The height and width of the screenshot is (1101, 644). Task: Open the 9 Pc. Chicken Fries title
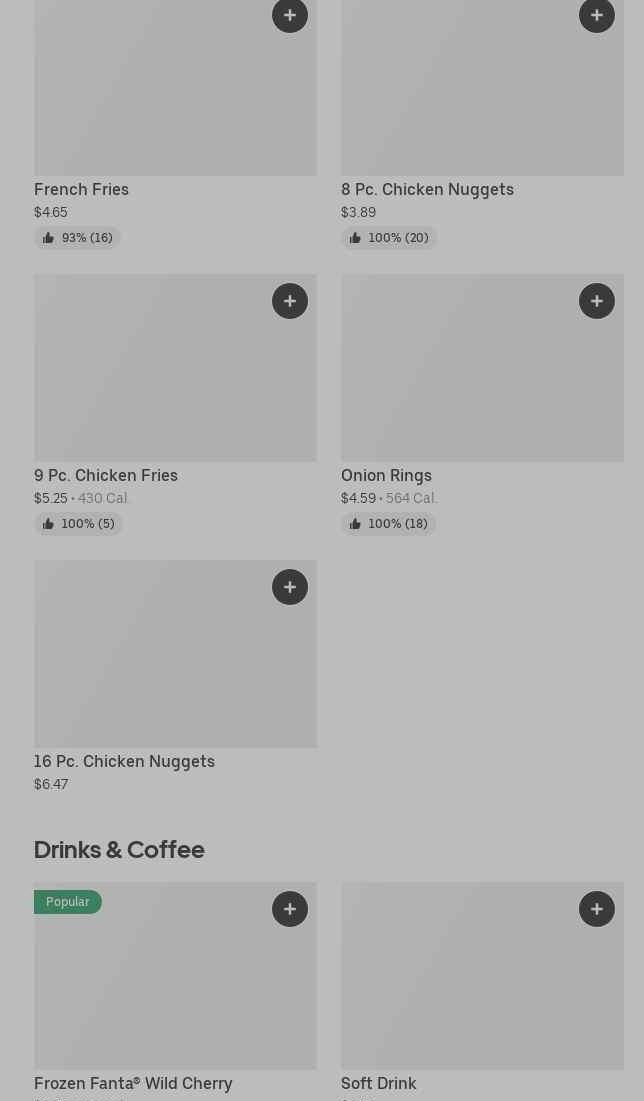pos(106,475)
